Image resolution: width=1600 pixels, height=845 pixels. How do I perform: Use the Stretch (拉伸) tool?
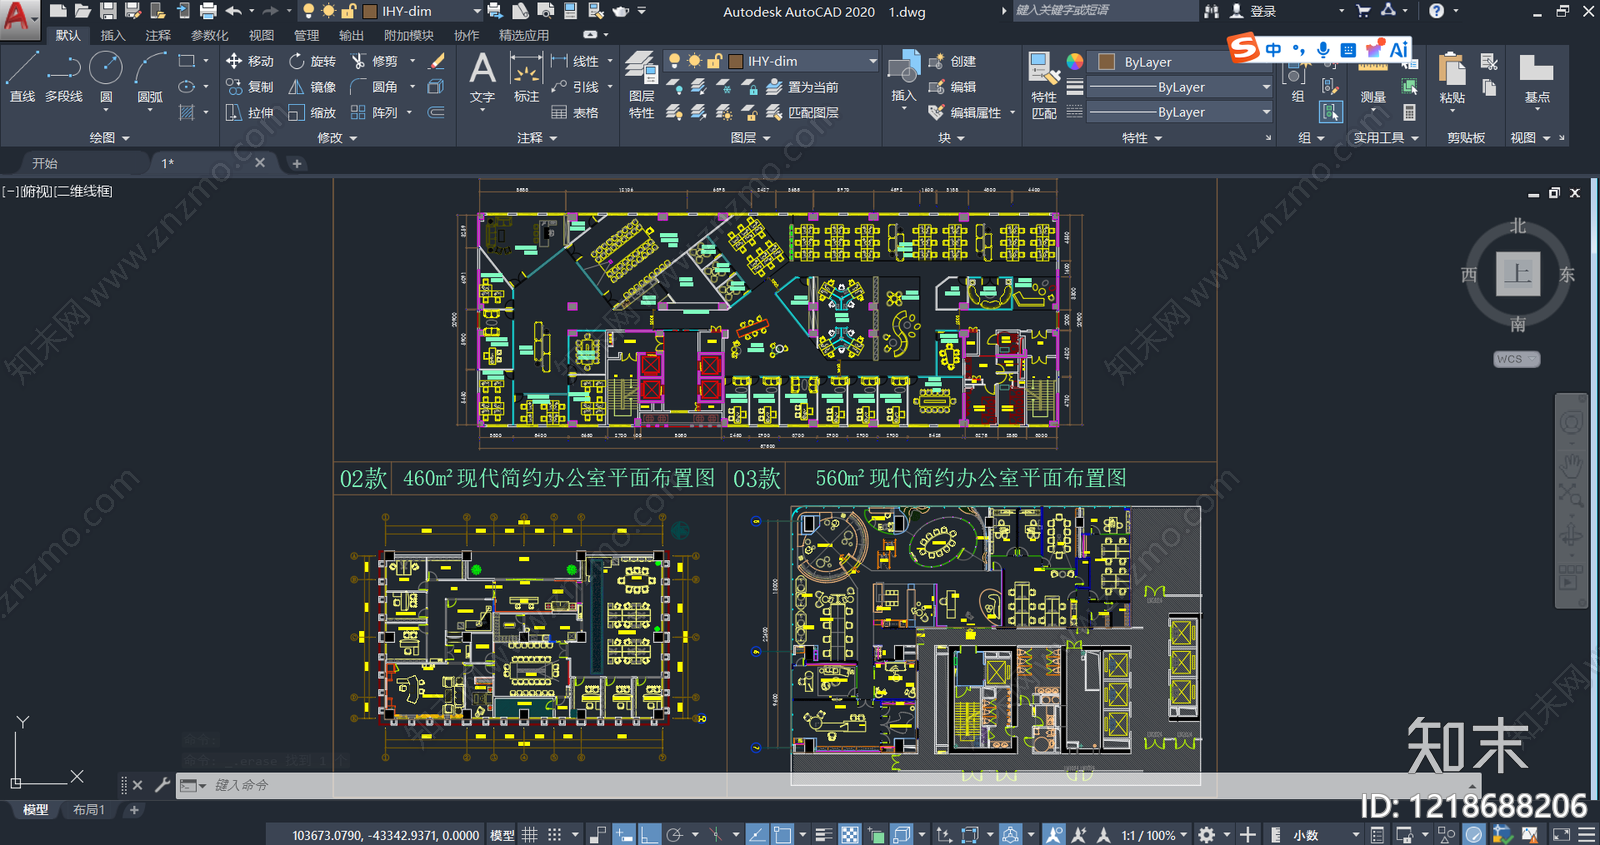click(x=249, y=113)
